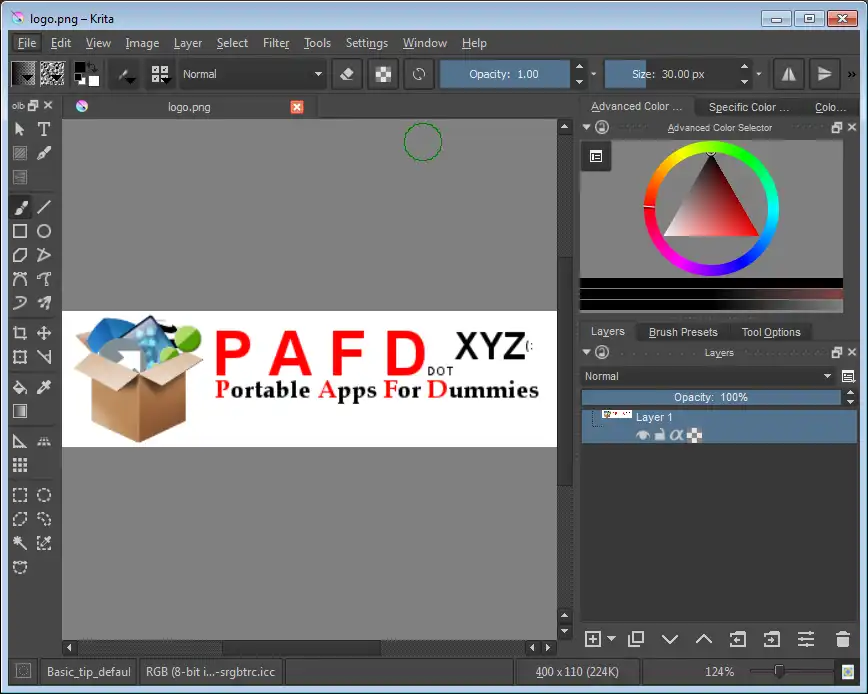The height and width of the screenshot is (694, 868).
Task: Open the Settings menu
Action: click(366, 43)
